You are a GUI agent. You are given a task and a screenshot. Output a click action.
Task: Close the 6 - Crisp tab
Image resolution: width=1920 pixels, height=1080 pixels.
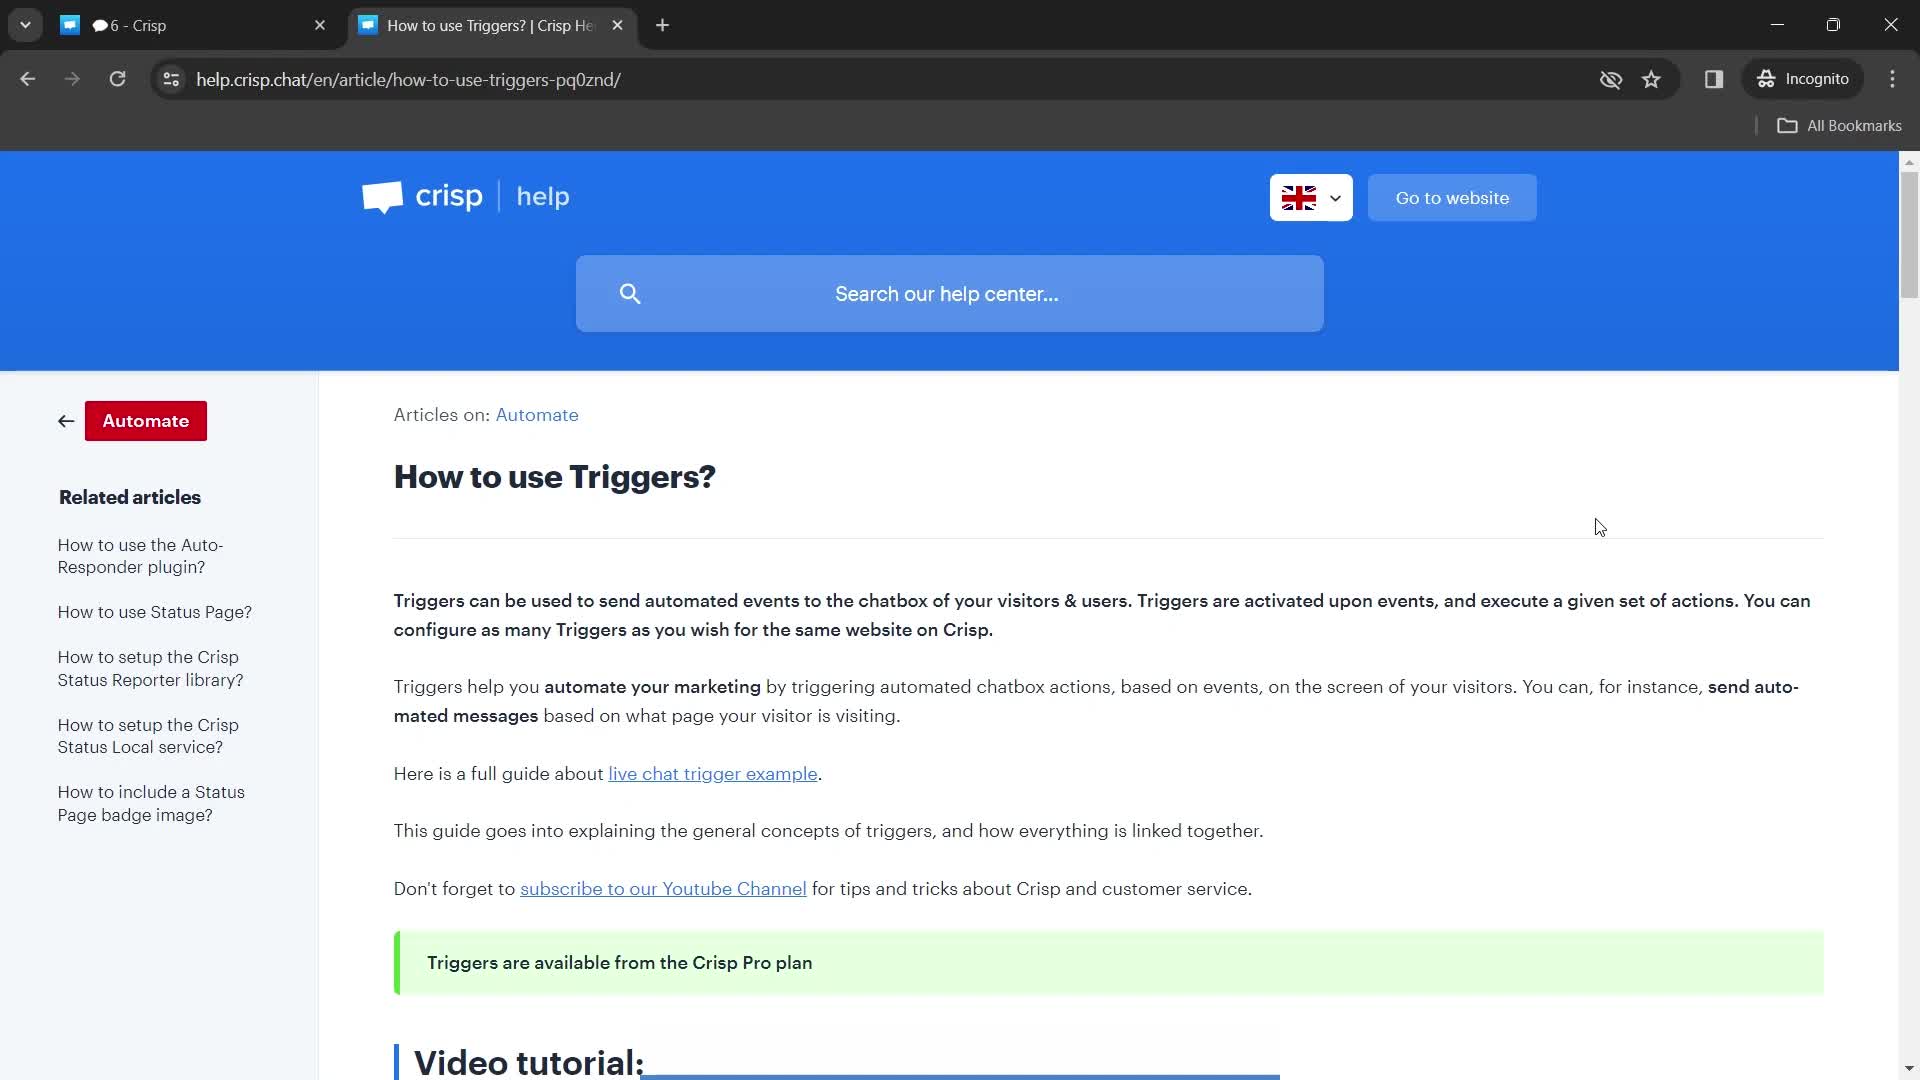click(320, 26)
